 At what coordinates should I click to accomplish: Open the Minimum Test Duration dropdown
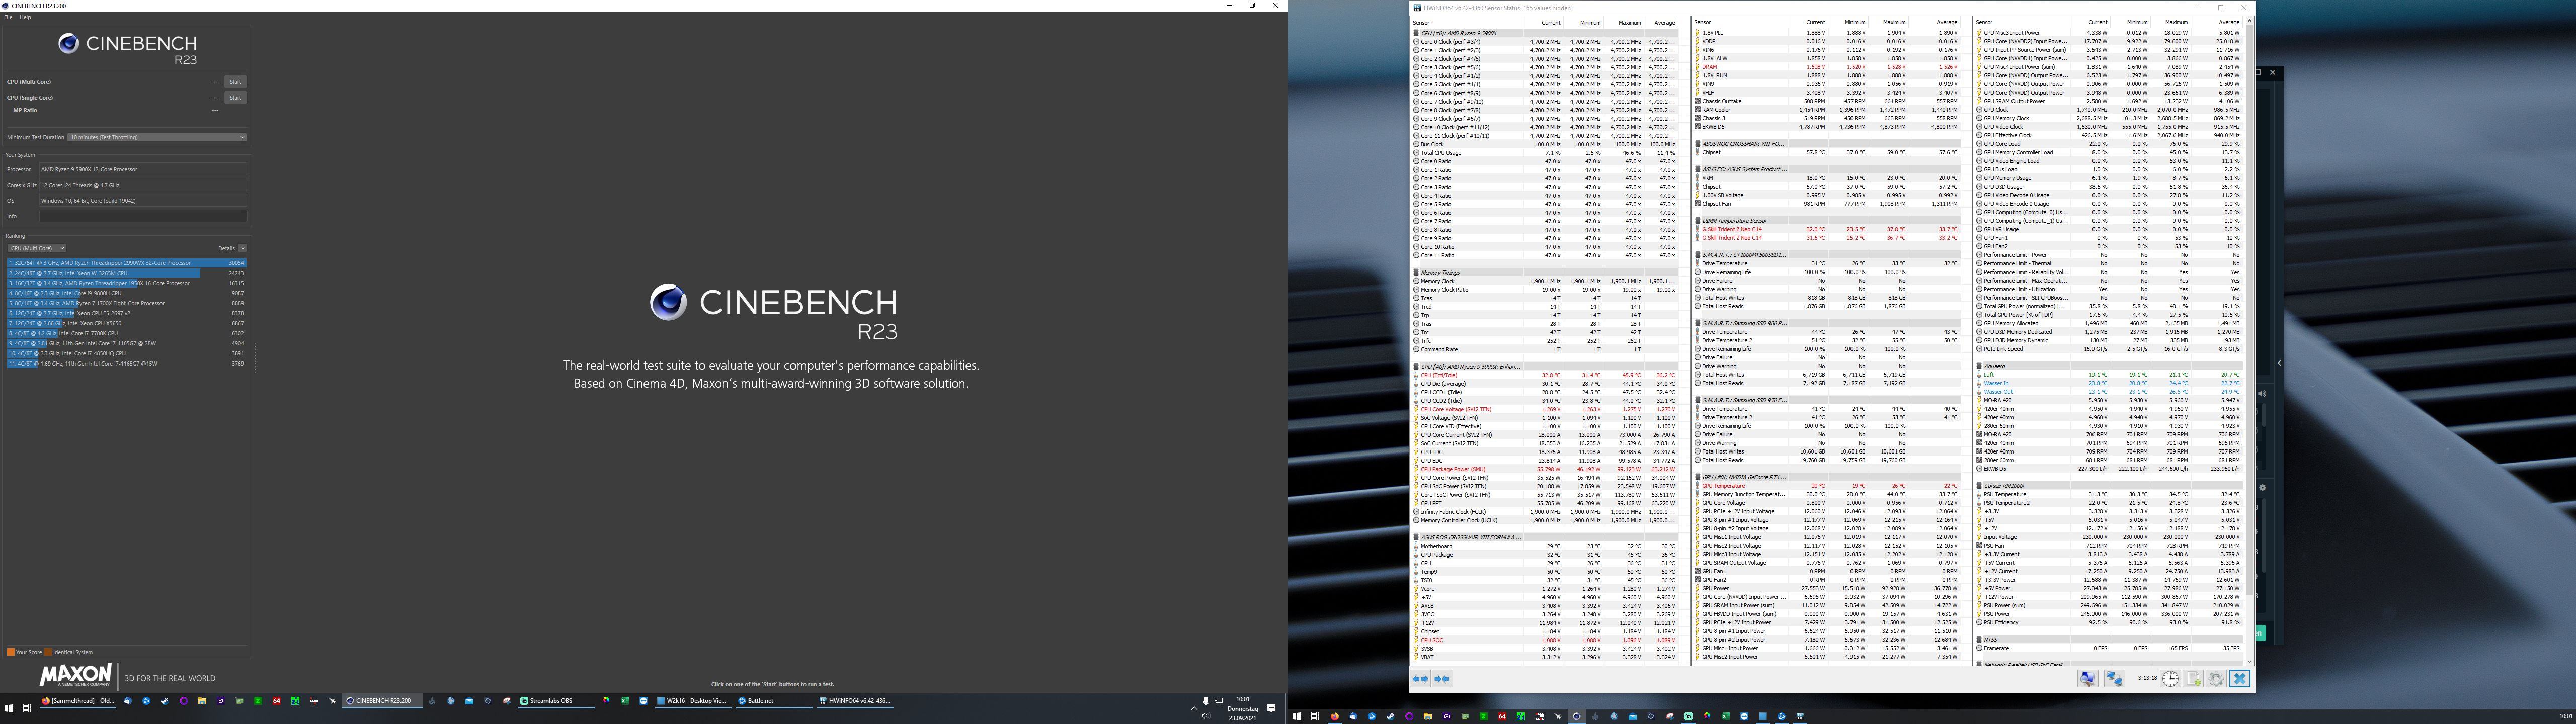click(x=156, y=137)
